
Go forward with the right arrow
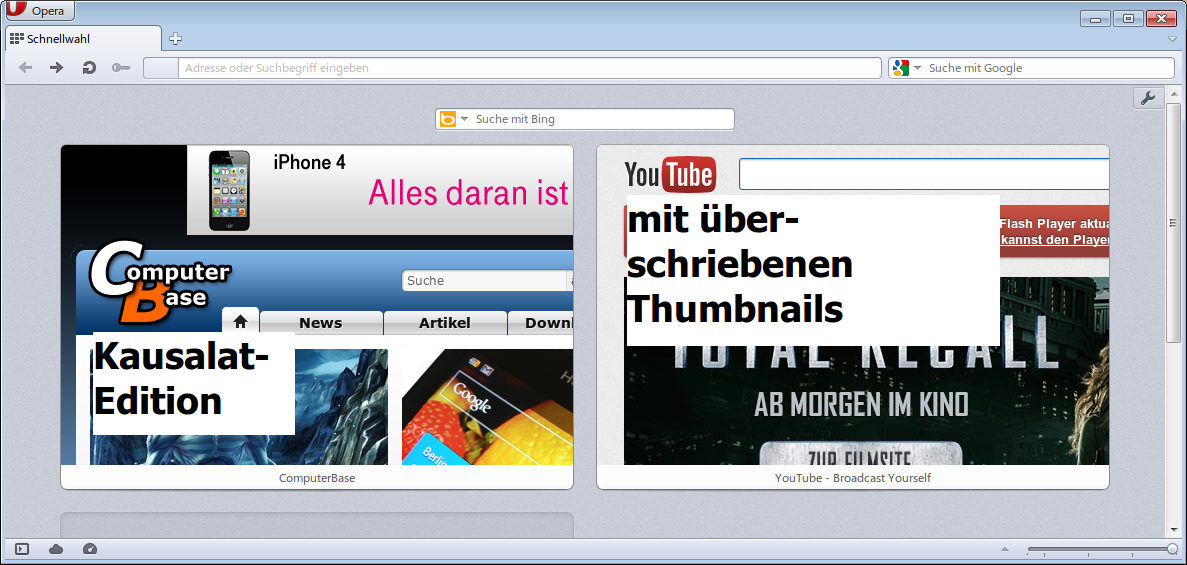[56, 67]
